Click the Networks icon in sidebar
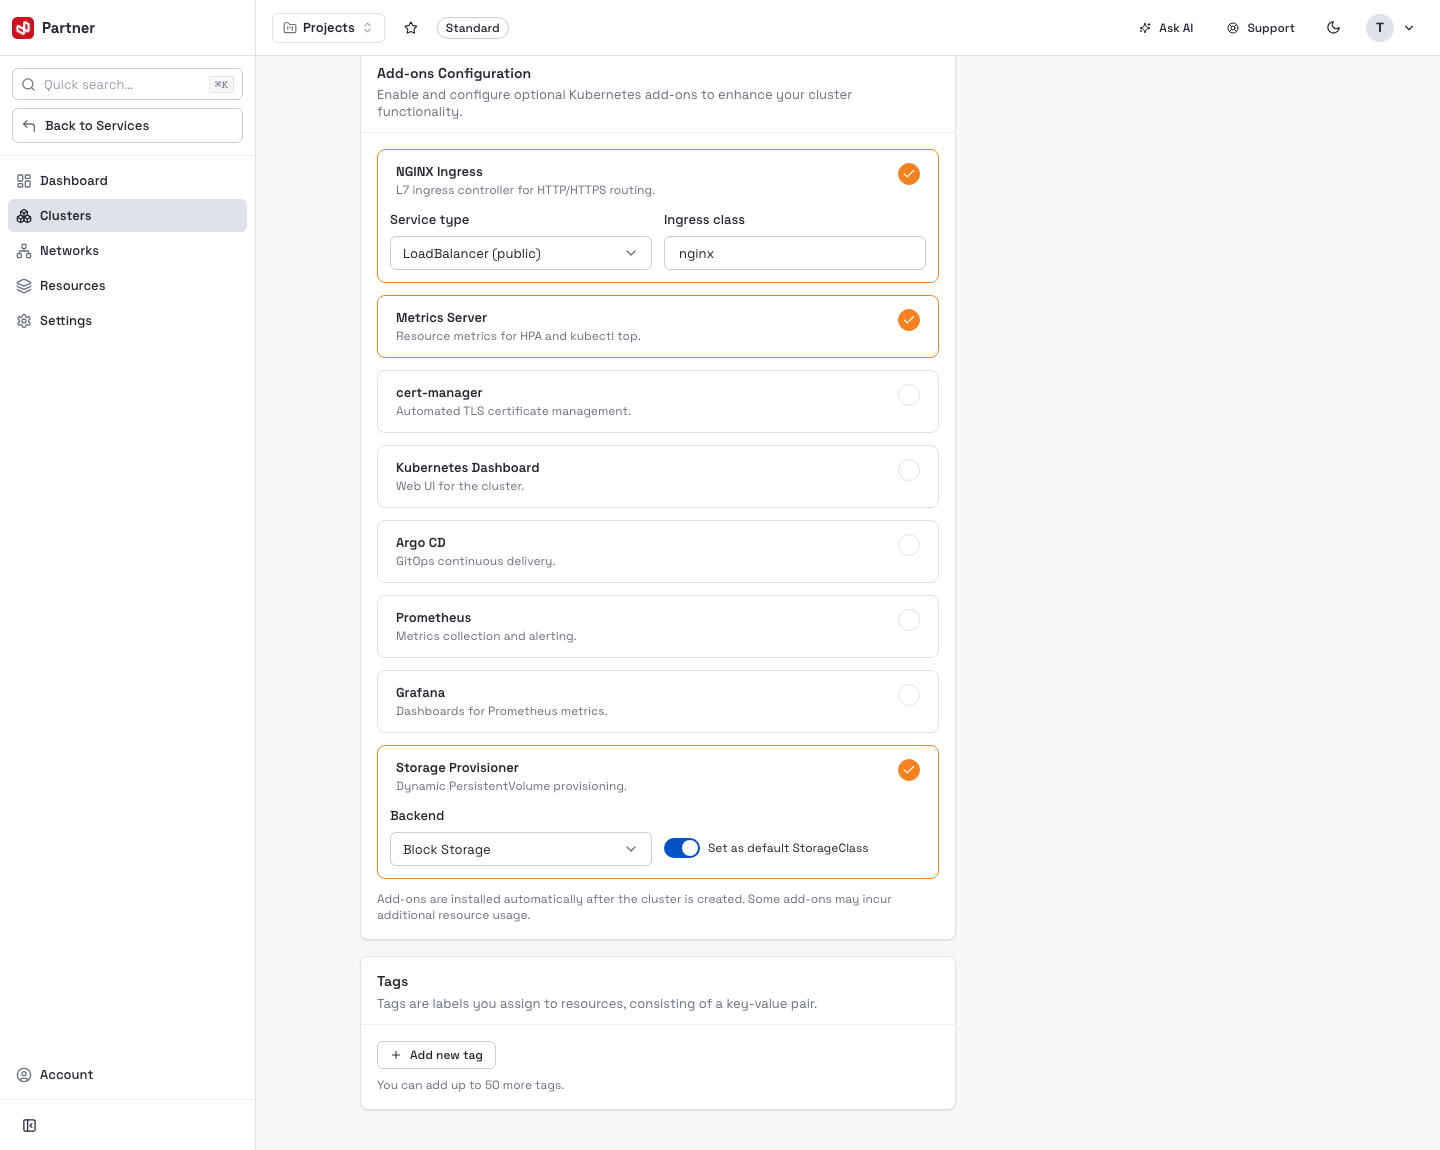This screenshot has width=1440, height=1150. (x=24, y=251)
